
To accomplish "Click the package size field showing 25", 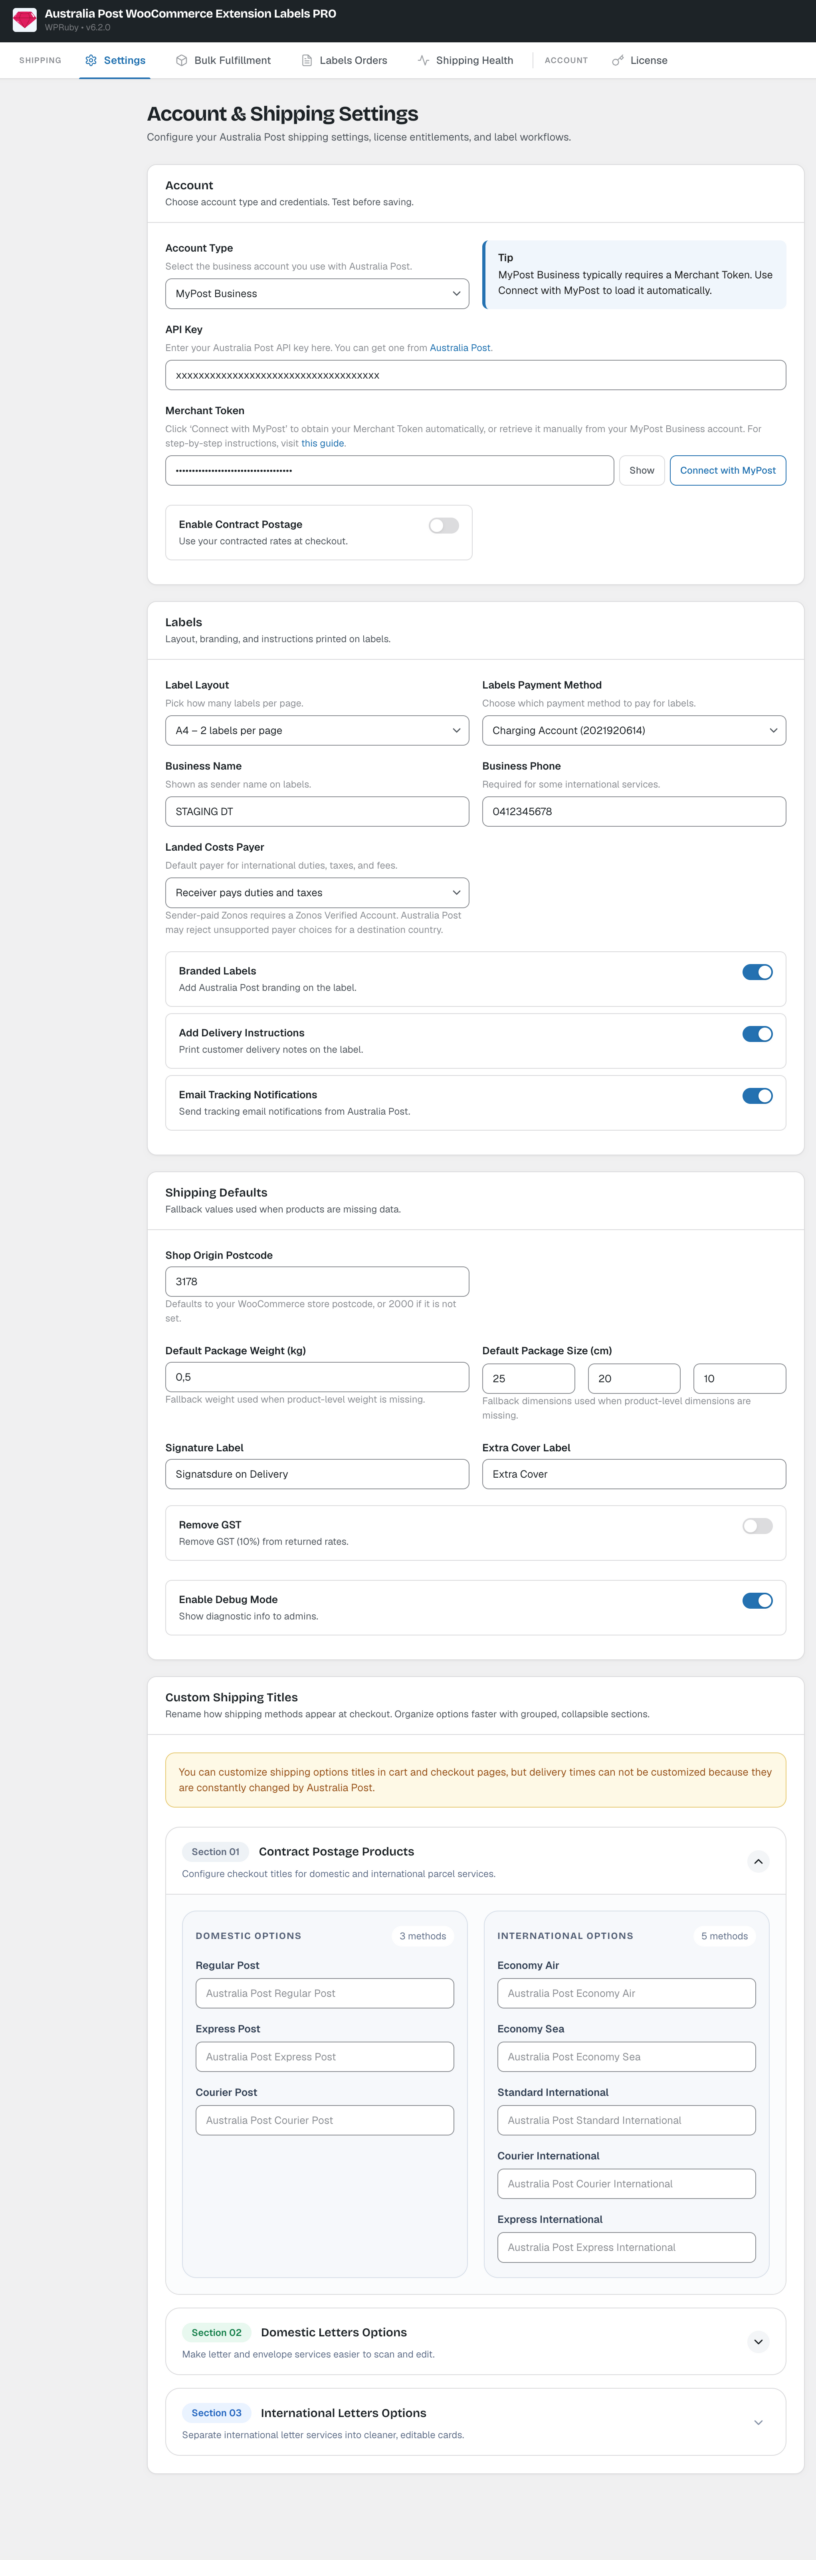I will pyautogui.click(x=528, y=1379).
